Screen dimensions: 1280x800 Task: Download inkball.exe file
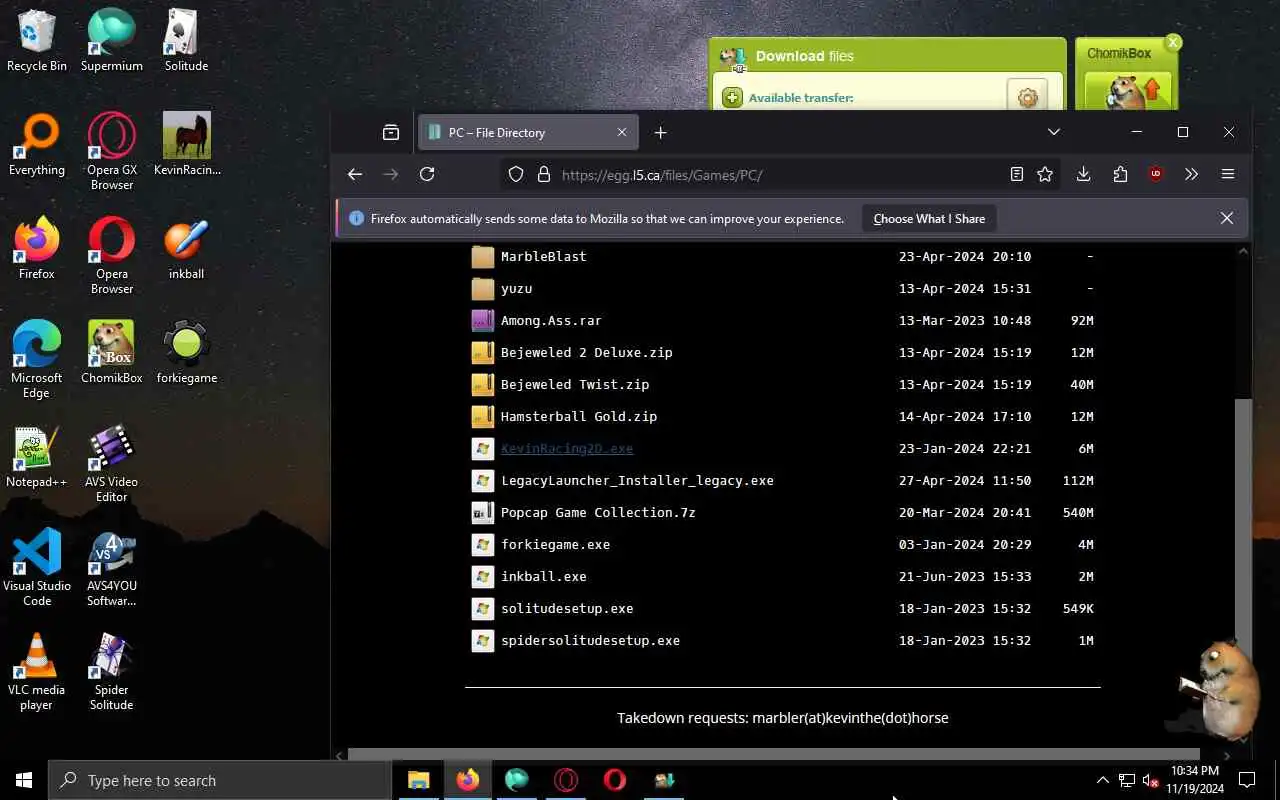[544, 576]
